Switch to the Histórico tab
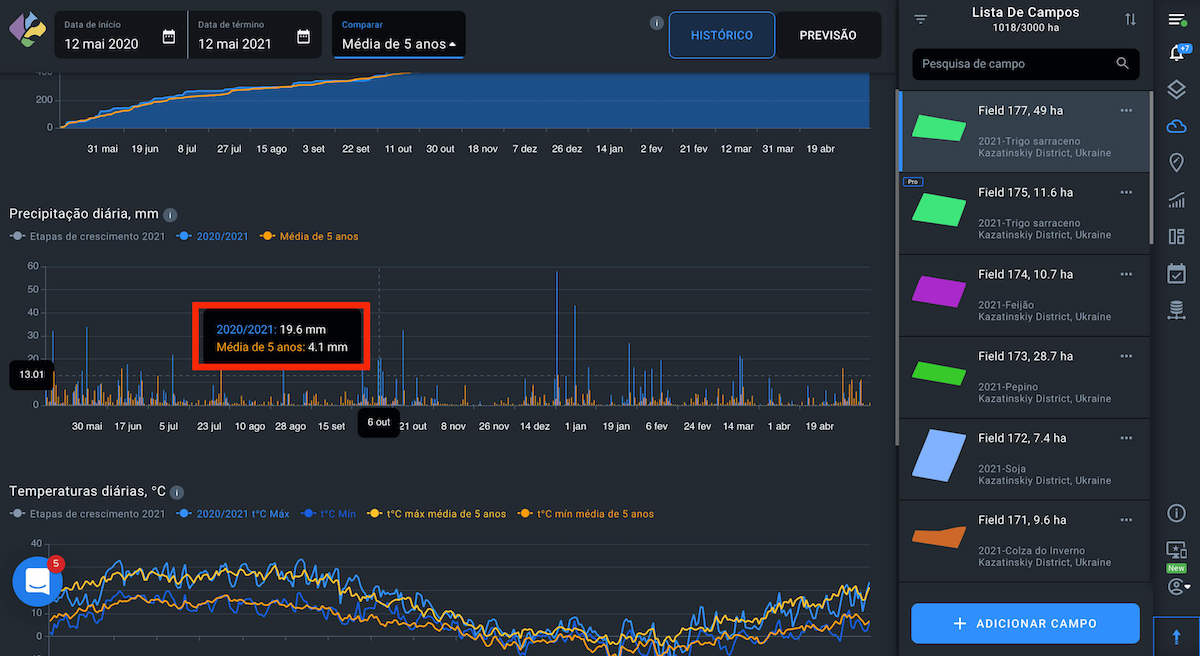 (x=721, y=35)
